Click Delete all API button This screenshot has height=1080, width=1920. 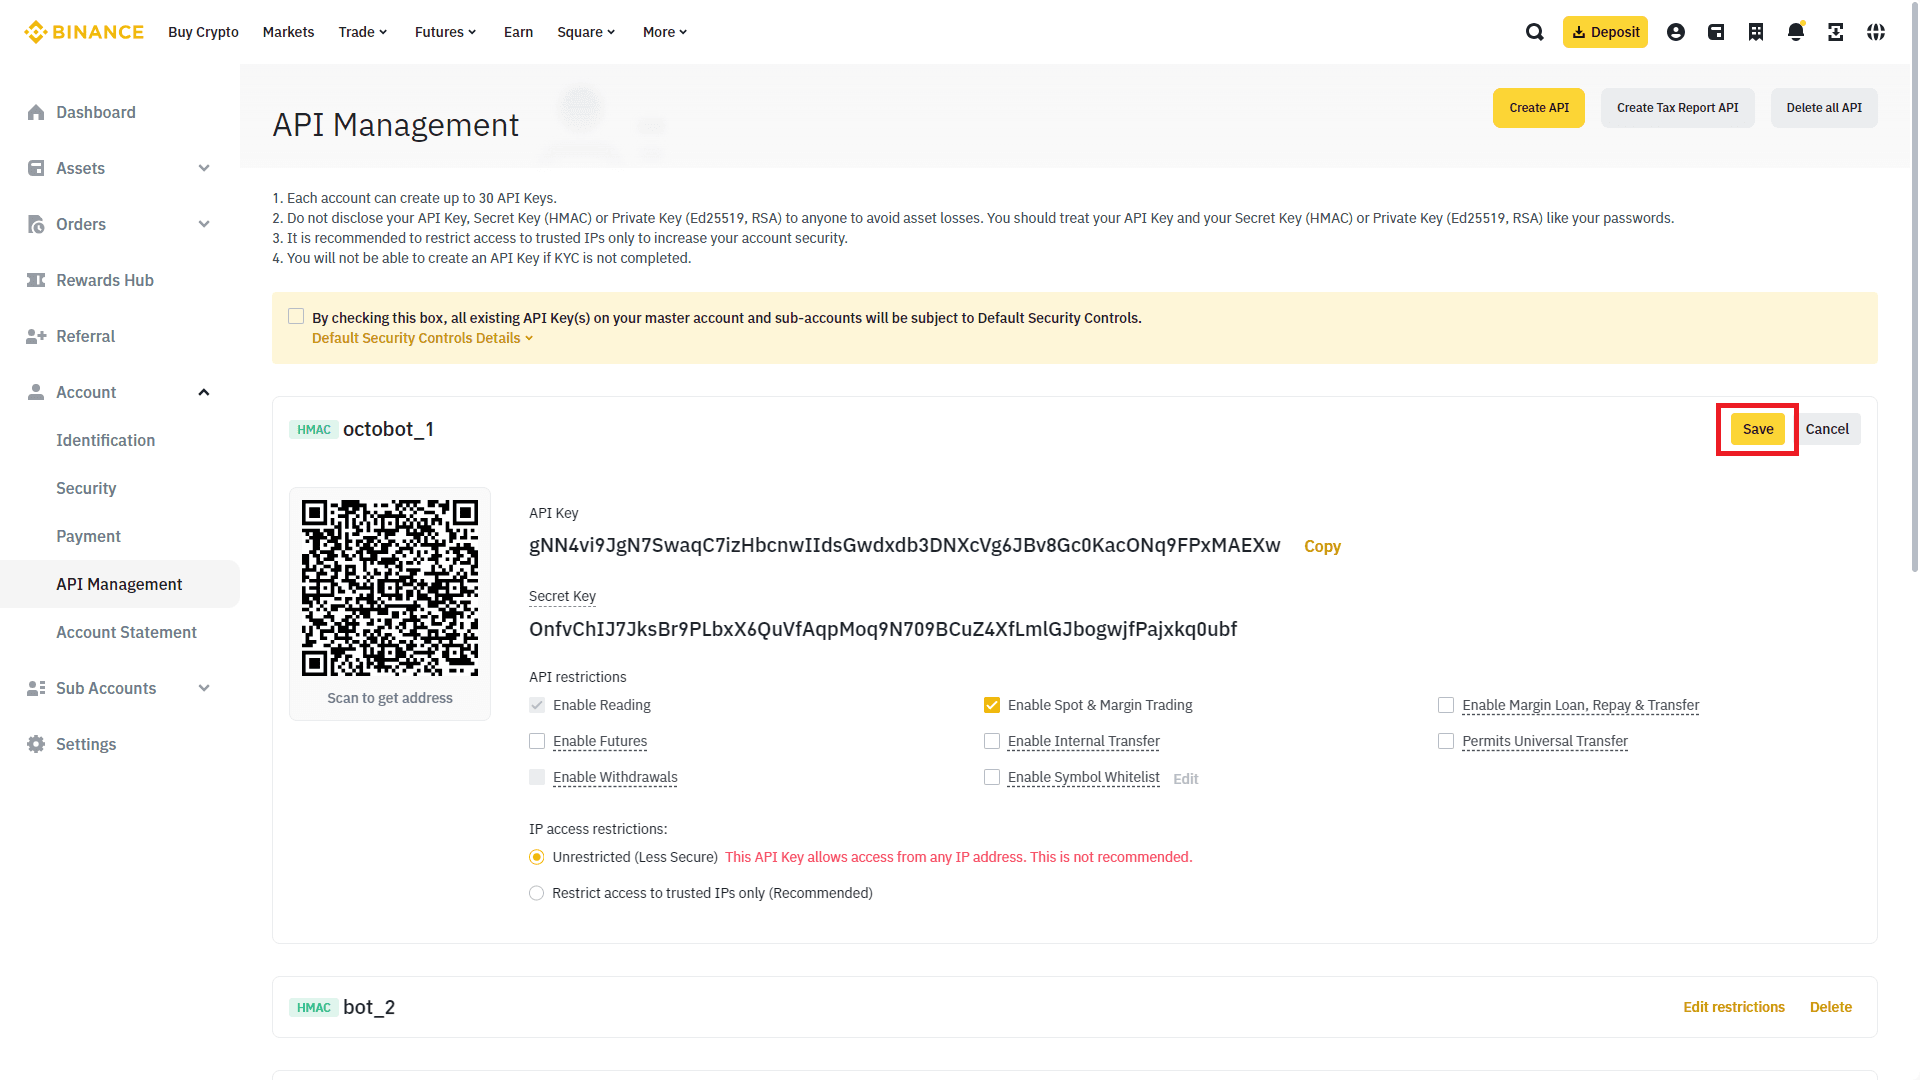pyautogui.click(x=1824, y=108)
